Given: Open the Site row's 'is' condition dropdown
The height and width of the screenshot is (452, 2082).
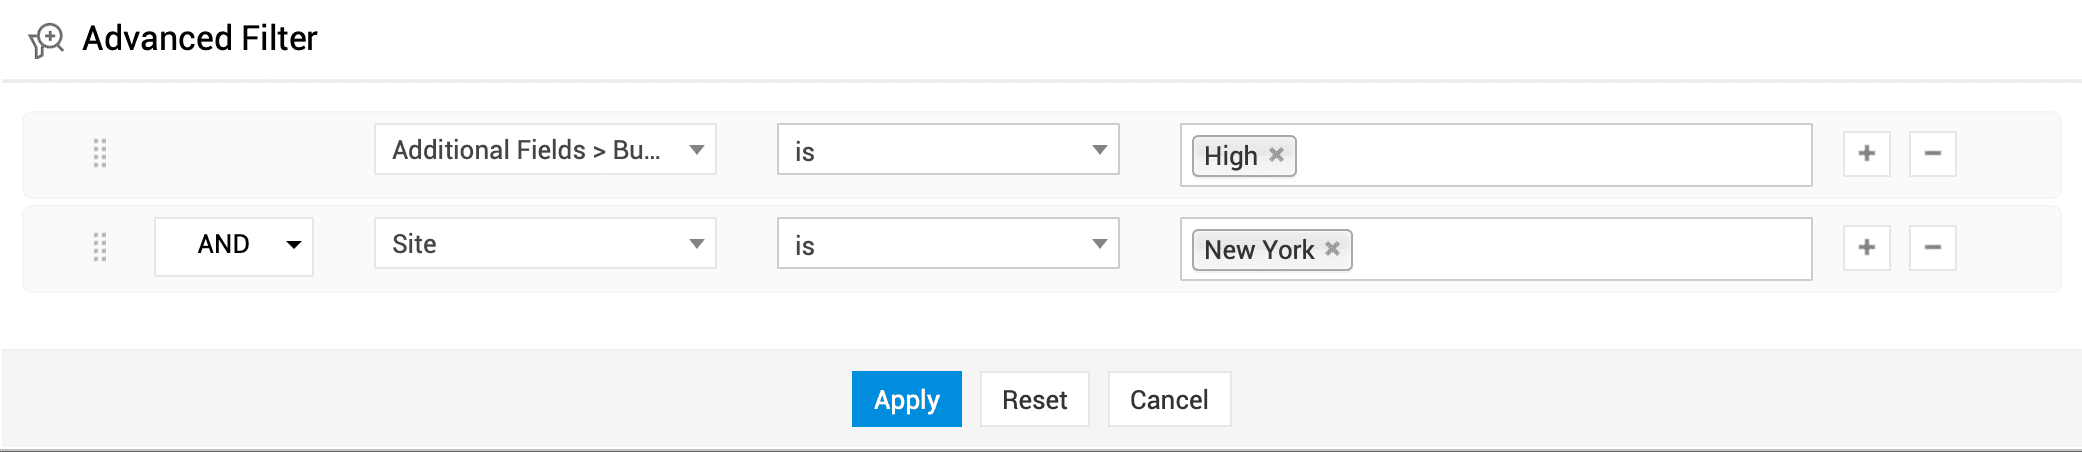Looking at the screenshot, I should [x=947, y=244].
